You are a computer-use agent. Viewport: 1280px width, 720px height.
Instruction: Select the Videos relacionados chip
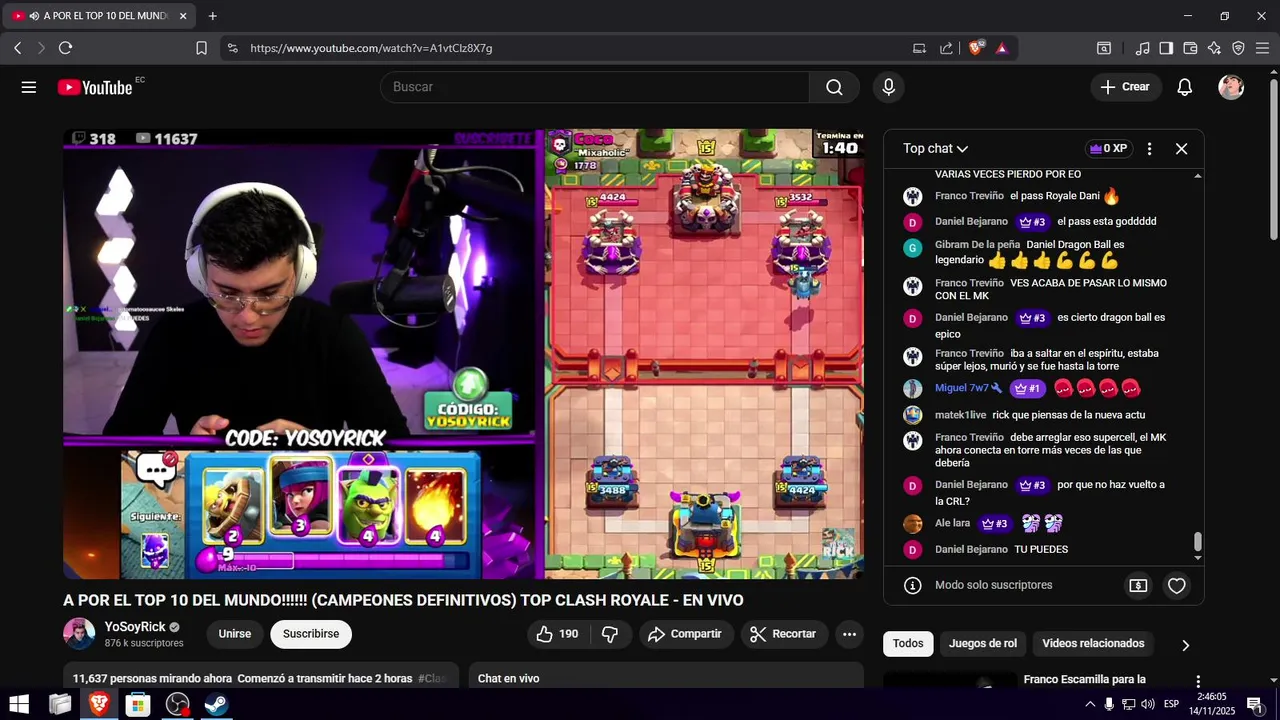tap(1093, 643)
